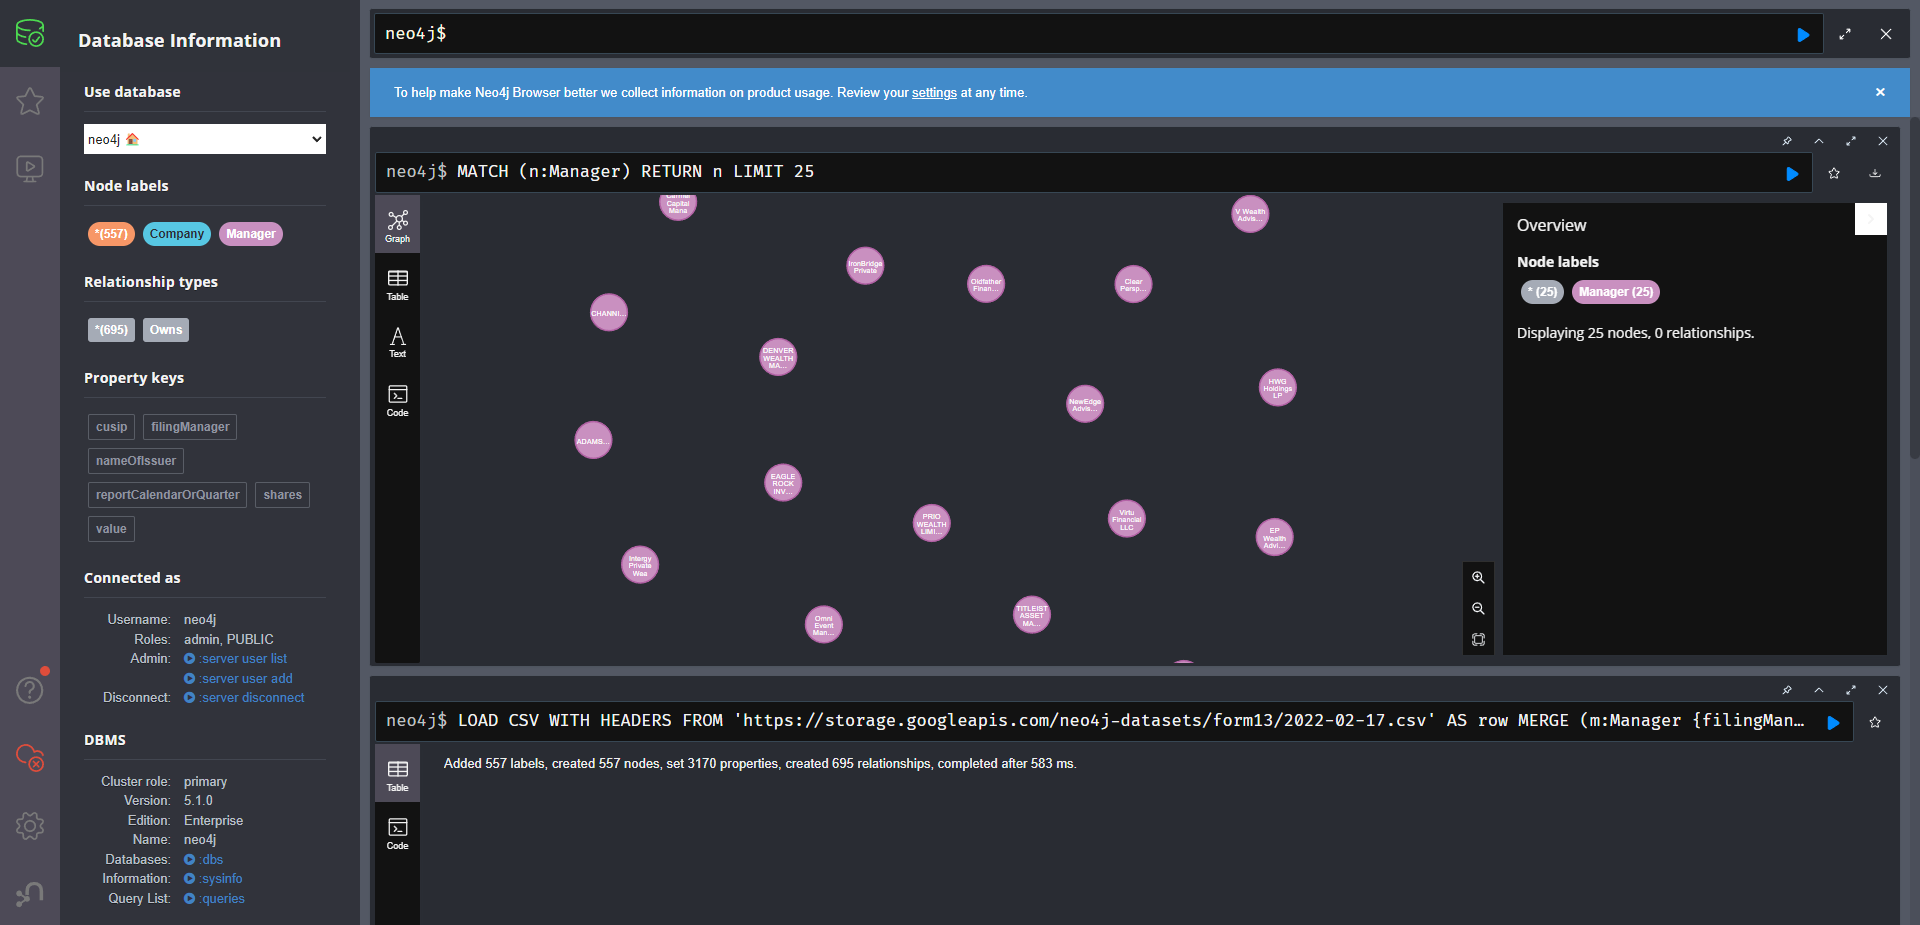Collapse the Overview panel with the arrow
1920x925 pixels.
click(1870, 219)
